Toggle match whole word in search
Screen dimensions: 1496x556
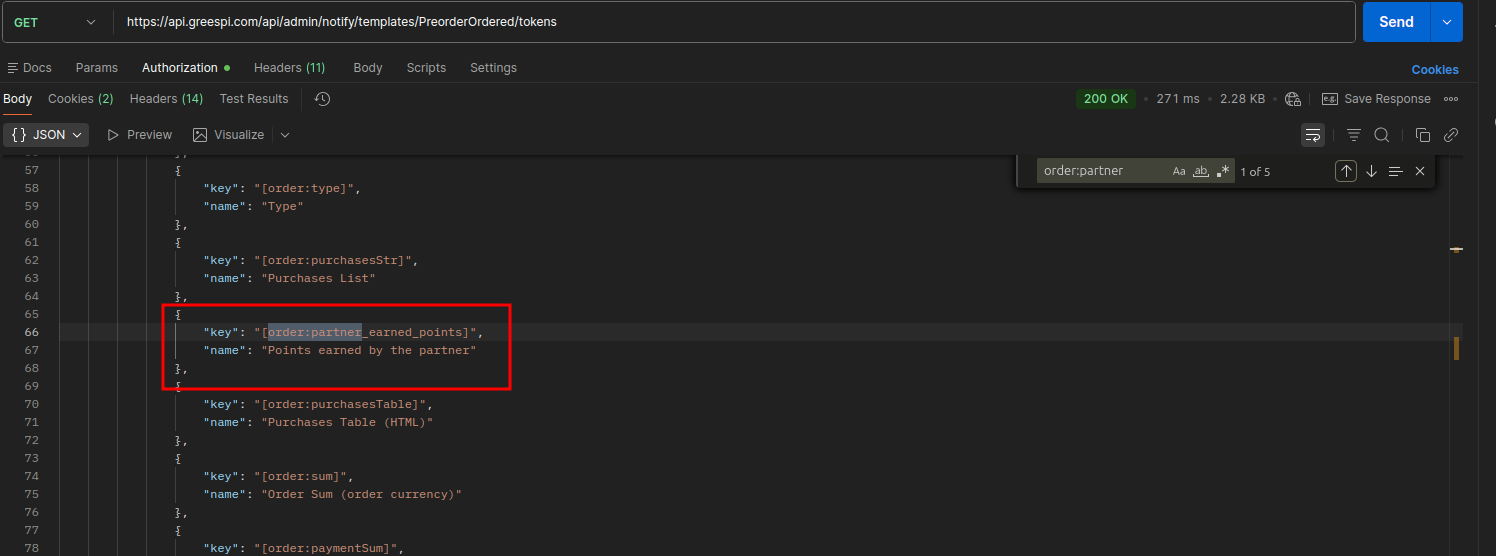coord(1202,171)
